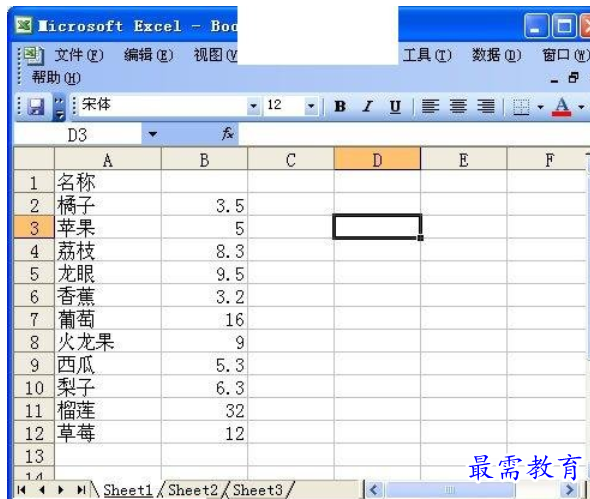This screenshot has height=499, width=590.
Task: Go to next sheet tab arrow
Action: coord(61,490)
